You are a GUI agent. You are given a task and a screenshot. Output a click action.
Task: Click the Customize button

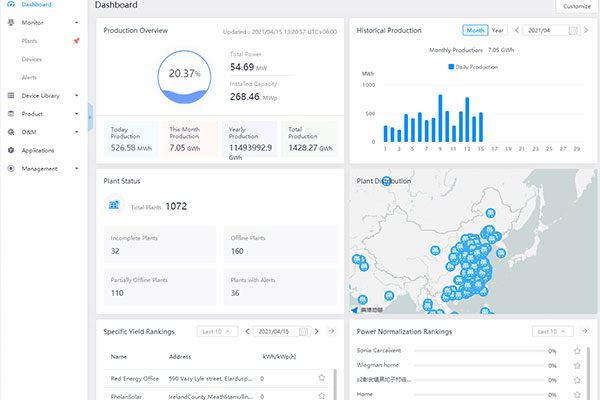pyautogui.click(x=576, y=6)
